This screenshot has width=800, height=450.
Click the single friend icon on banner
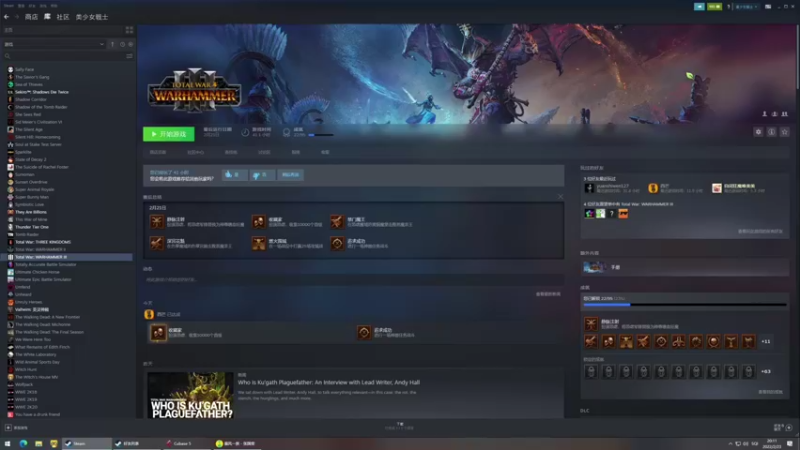click(x=764, y=114)
